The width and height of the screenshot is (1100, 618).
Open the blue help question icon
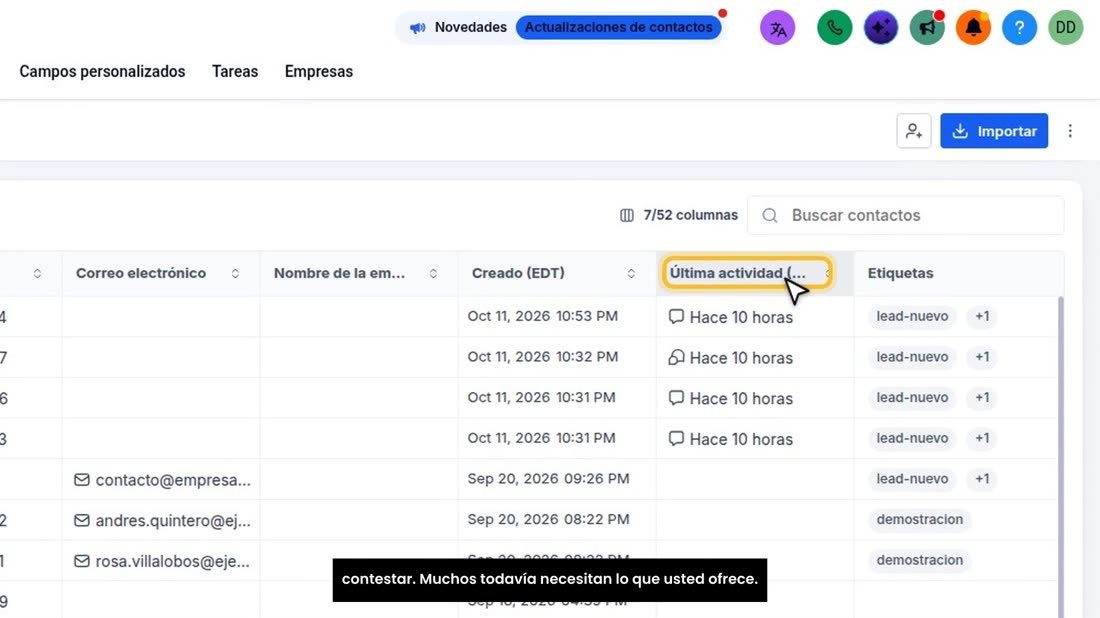point(1019,28)
